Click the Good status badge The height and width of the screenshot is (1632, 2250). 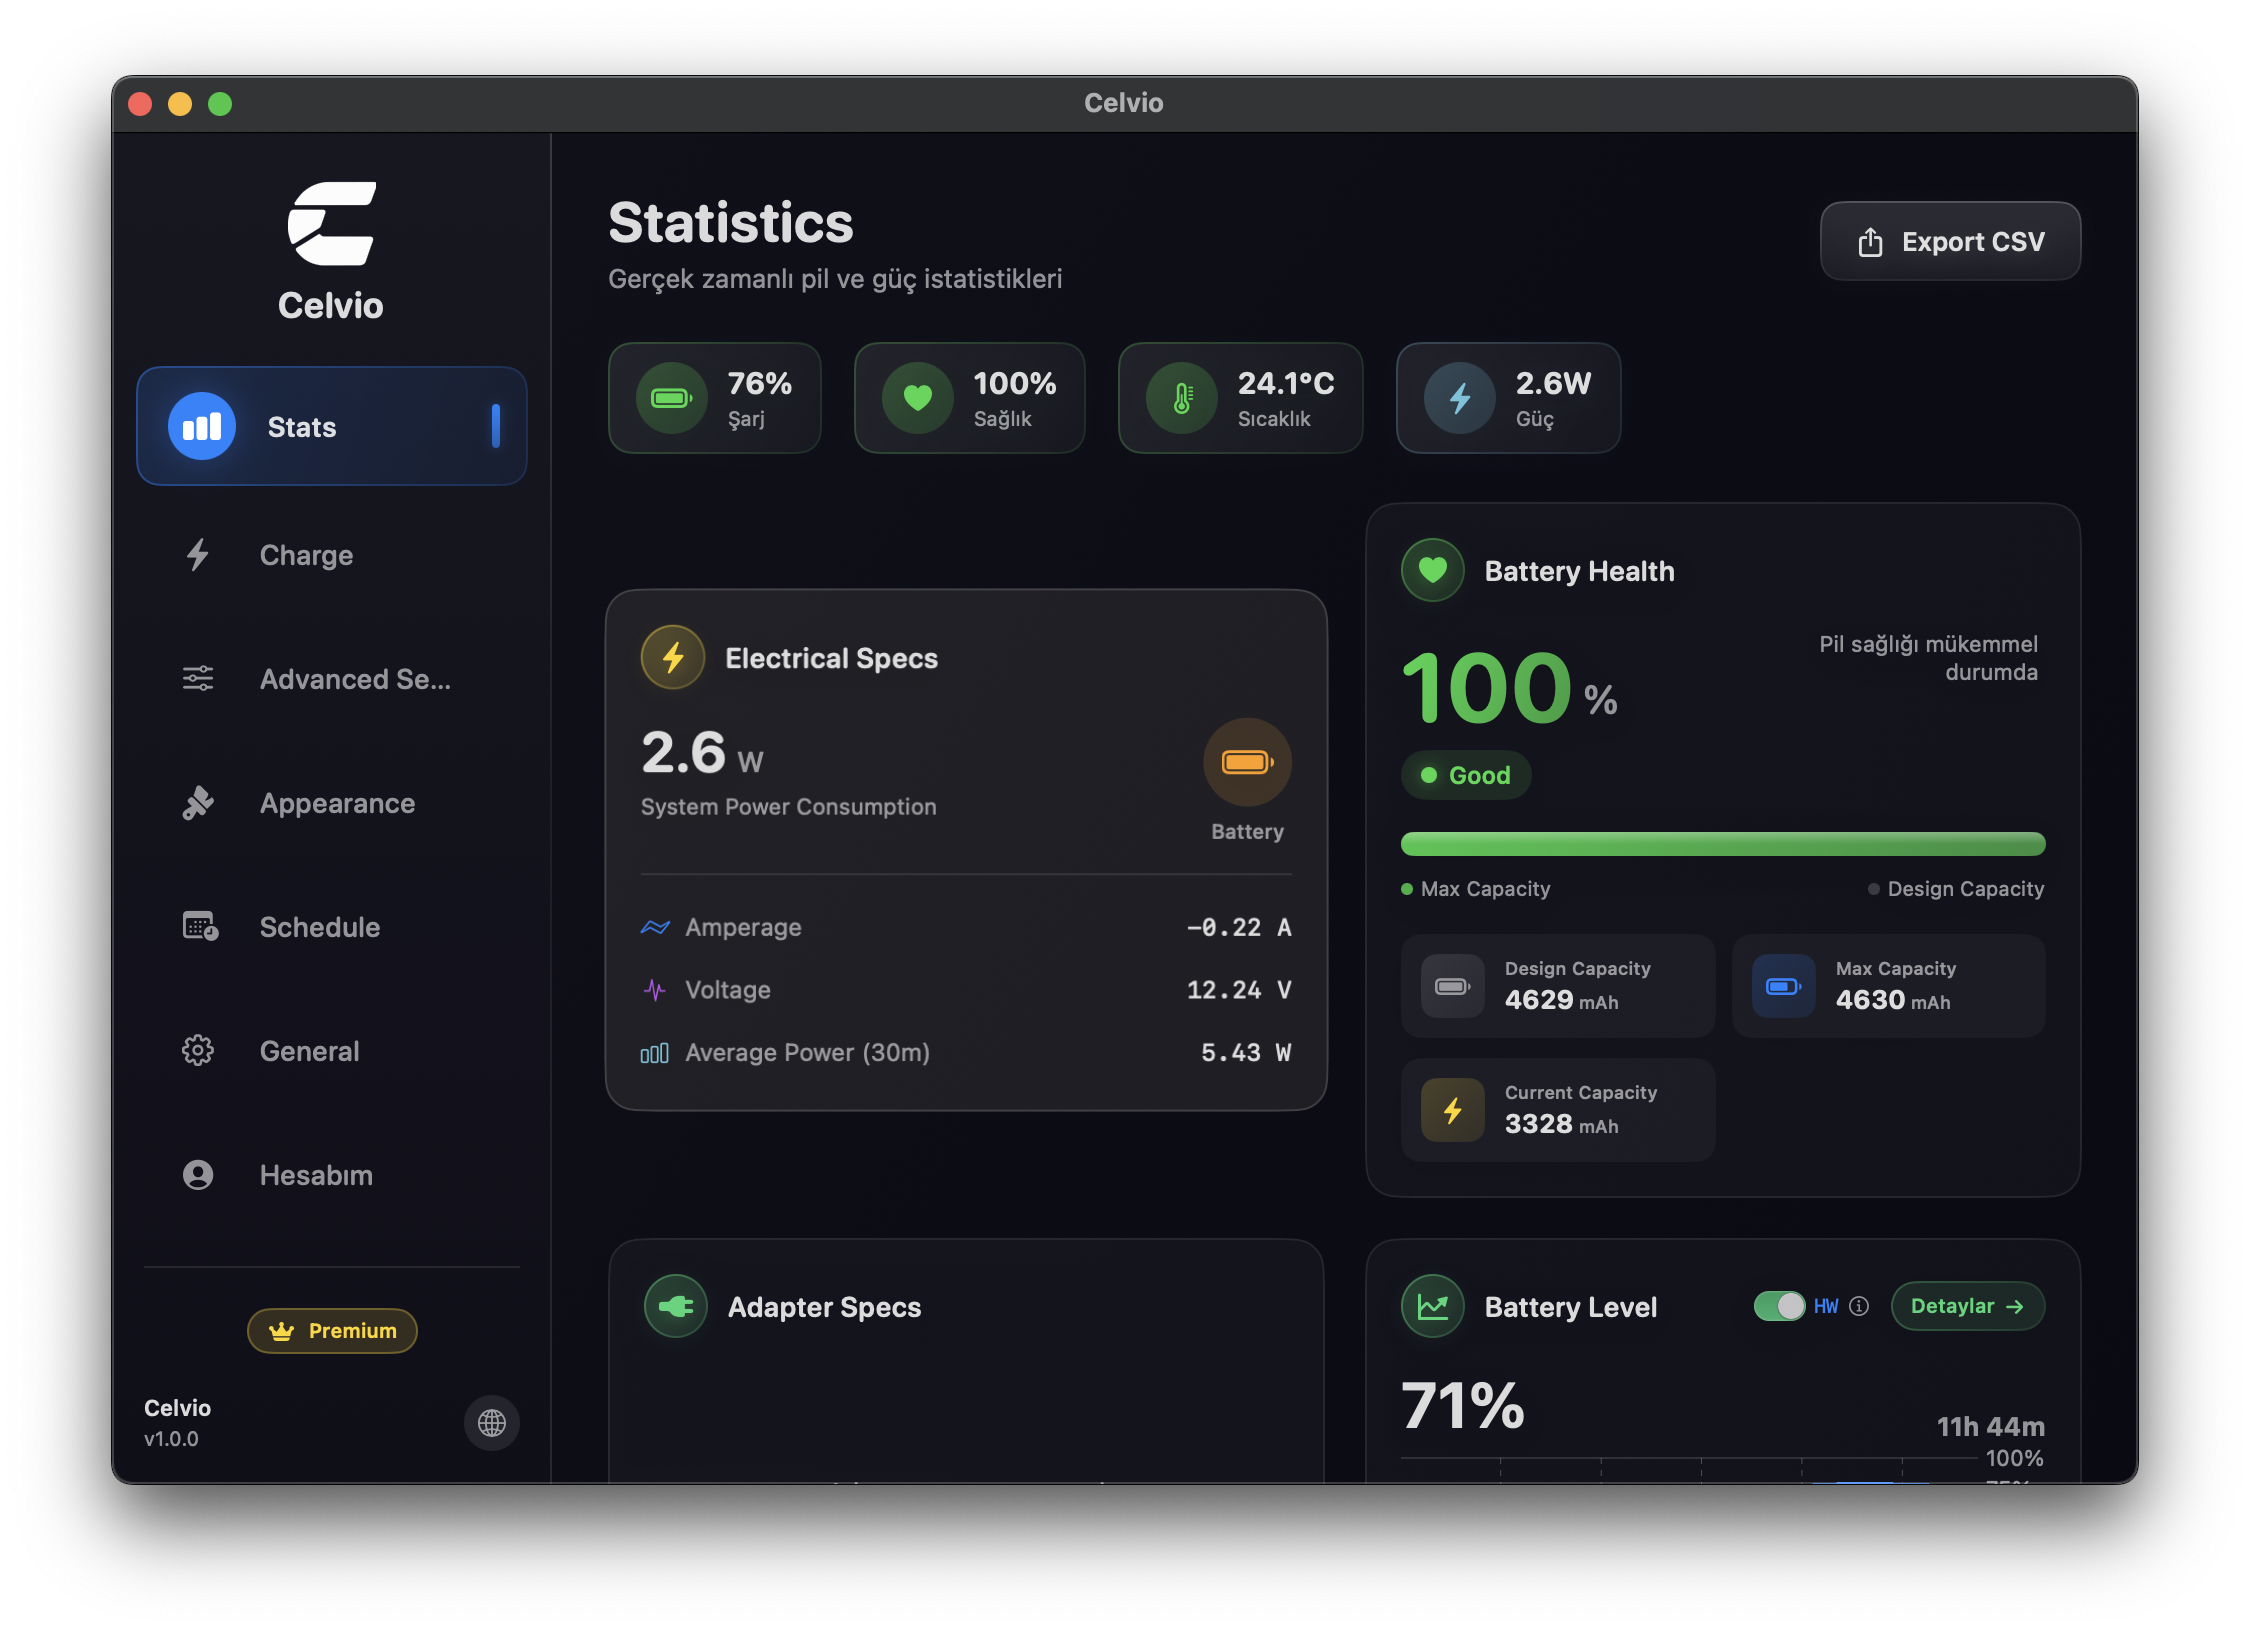[1465, 775]
